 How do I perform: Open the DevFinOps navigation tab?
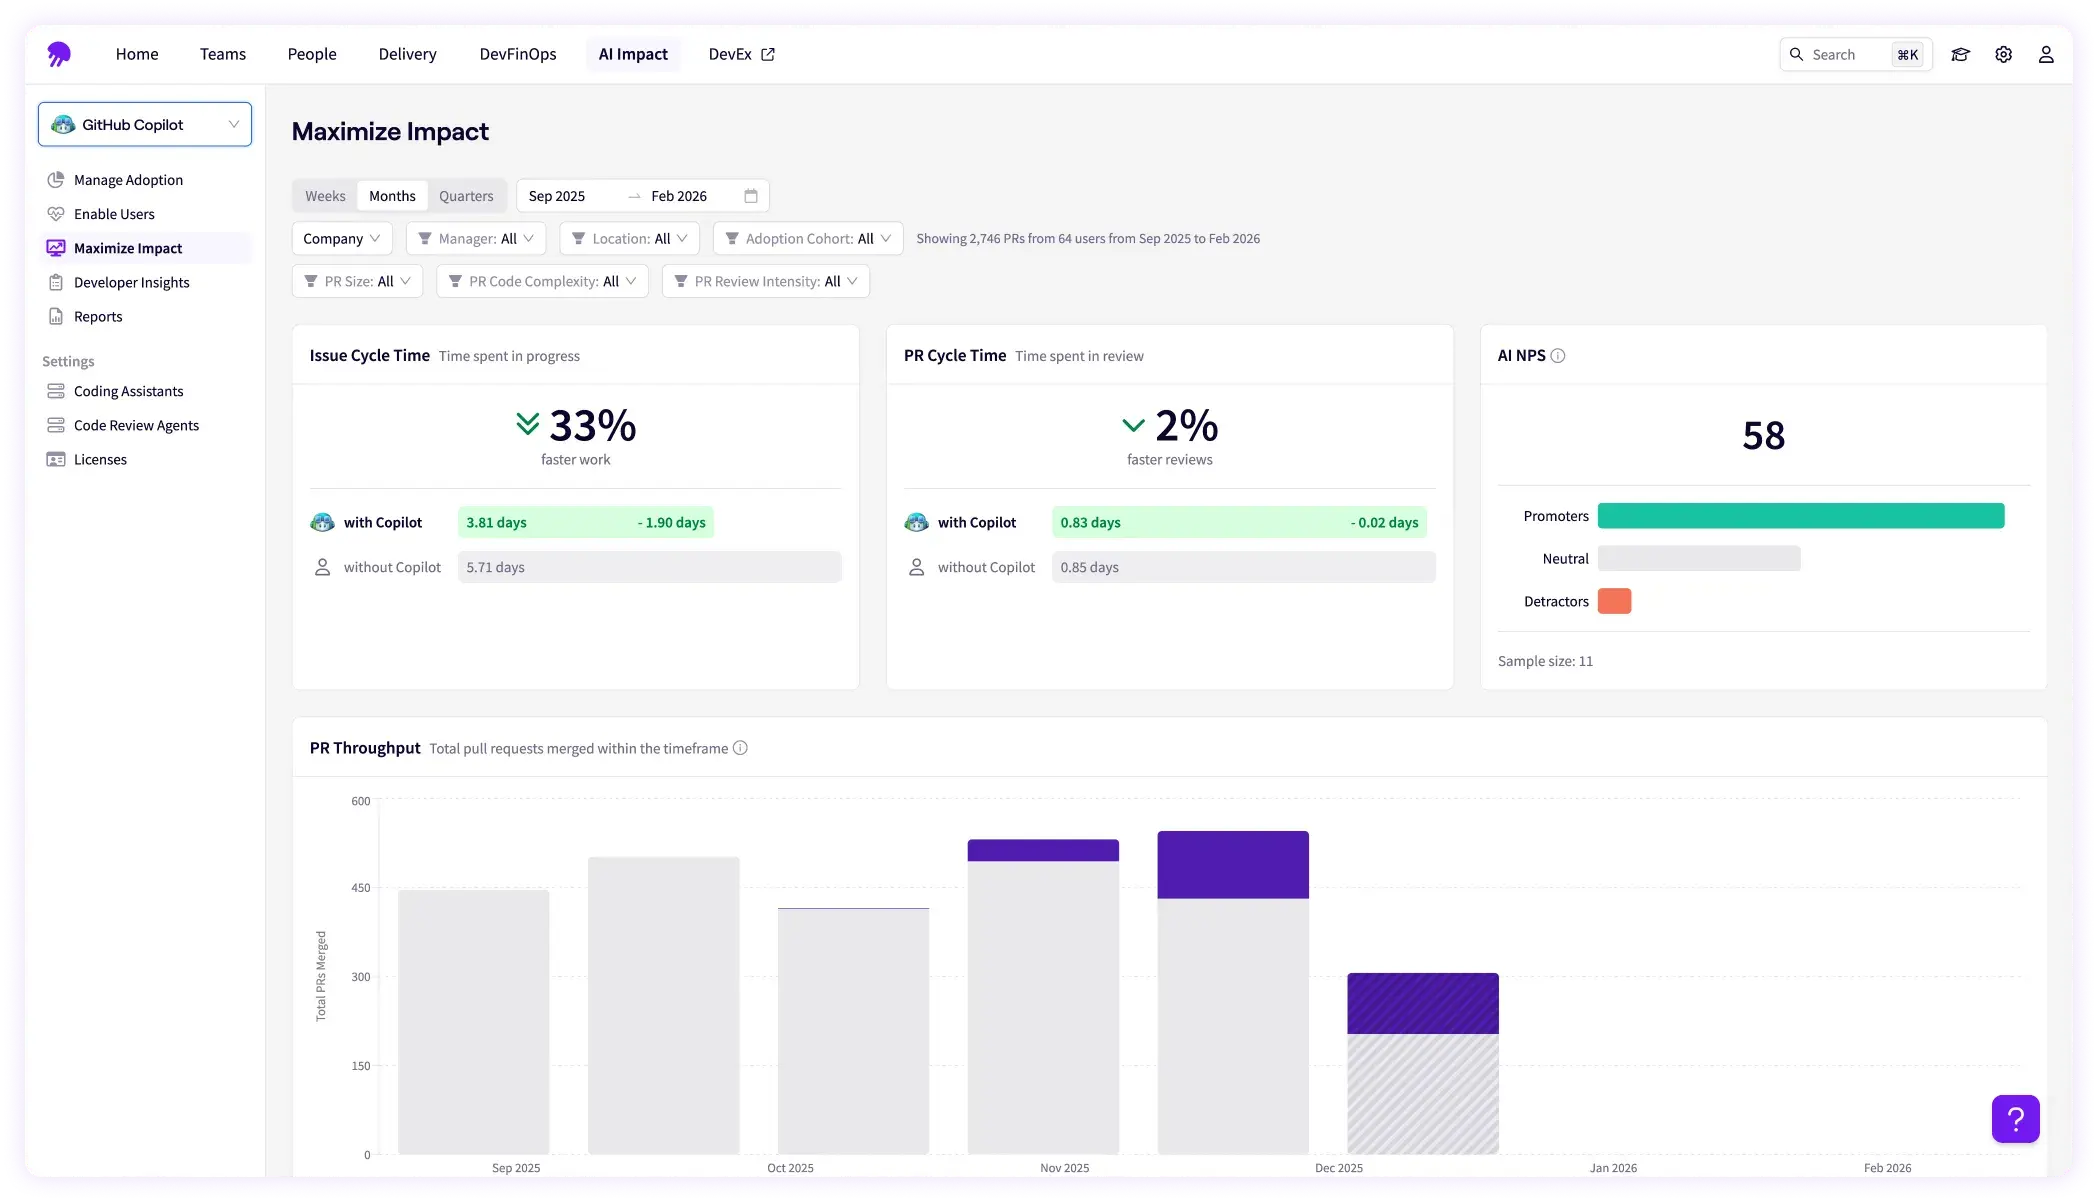click(517, 54)
